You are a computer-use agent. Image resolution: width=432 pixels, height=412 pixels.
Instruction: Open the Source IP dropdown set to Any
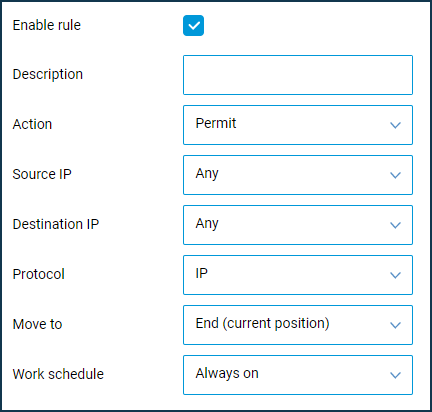pyautogui.click(x=298, y=175)
